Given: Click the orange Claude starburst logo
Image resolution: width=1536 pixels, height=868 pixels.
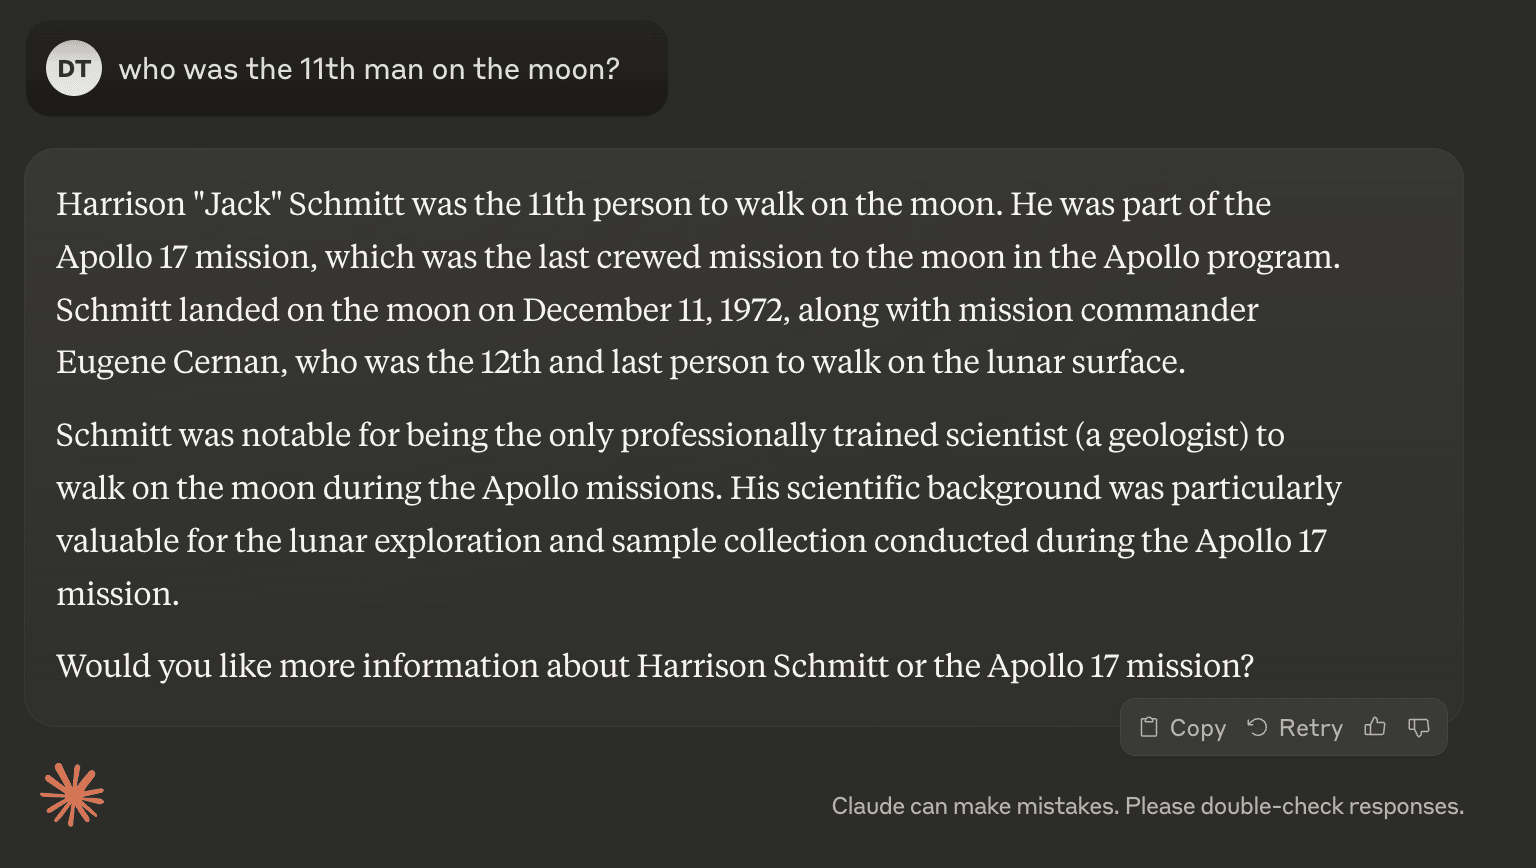Looking at the screenshot, I should (72, 795).
